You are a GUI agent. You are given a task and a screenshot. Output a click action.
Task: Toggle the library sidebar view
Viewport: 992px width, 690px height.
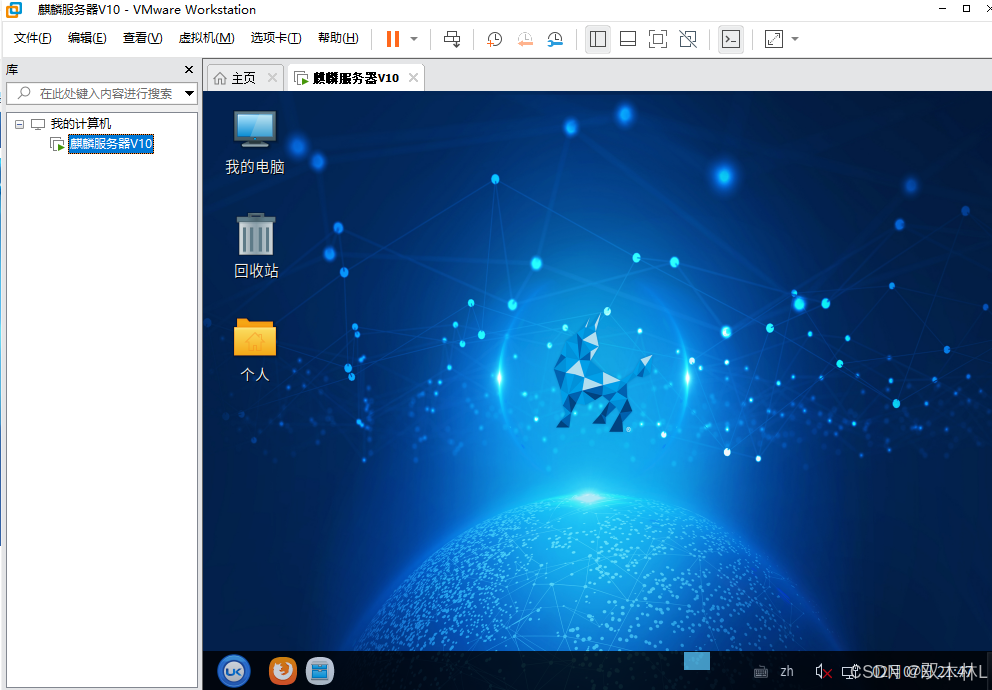coord(597,39)
